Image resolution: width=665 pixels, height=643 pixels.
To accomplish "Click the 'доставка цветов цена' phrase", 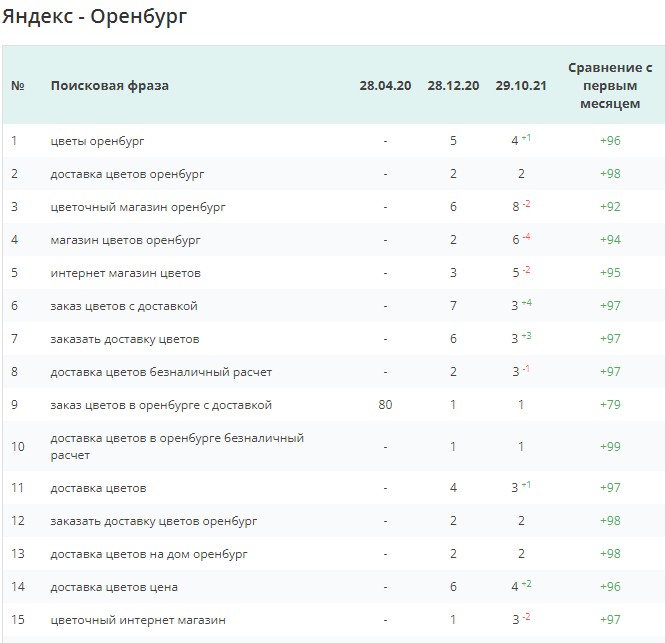I will (x=114, y=587).
